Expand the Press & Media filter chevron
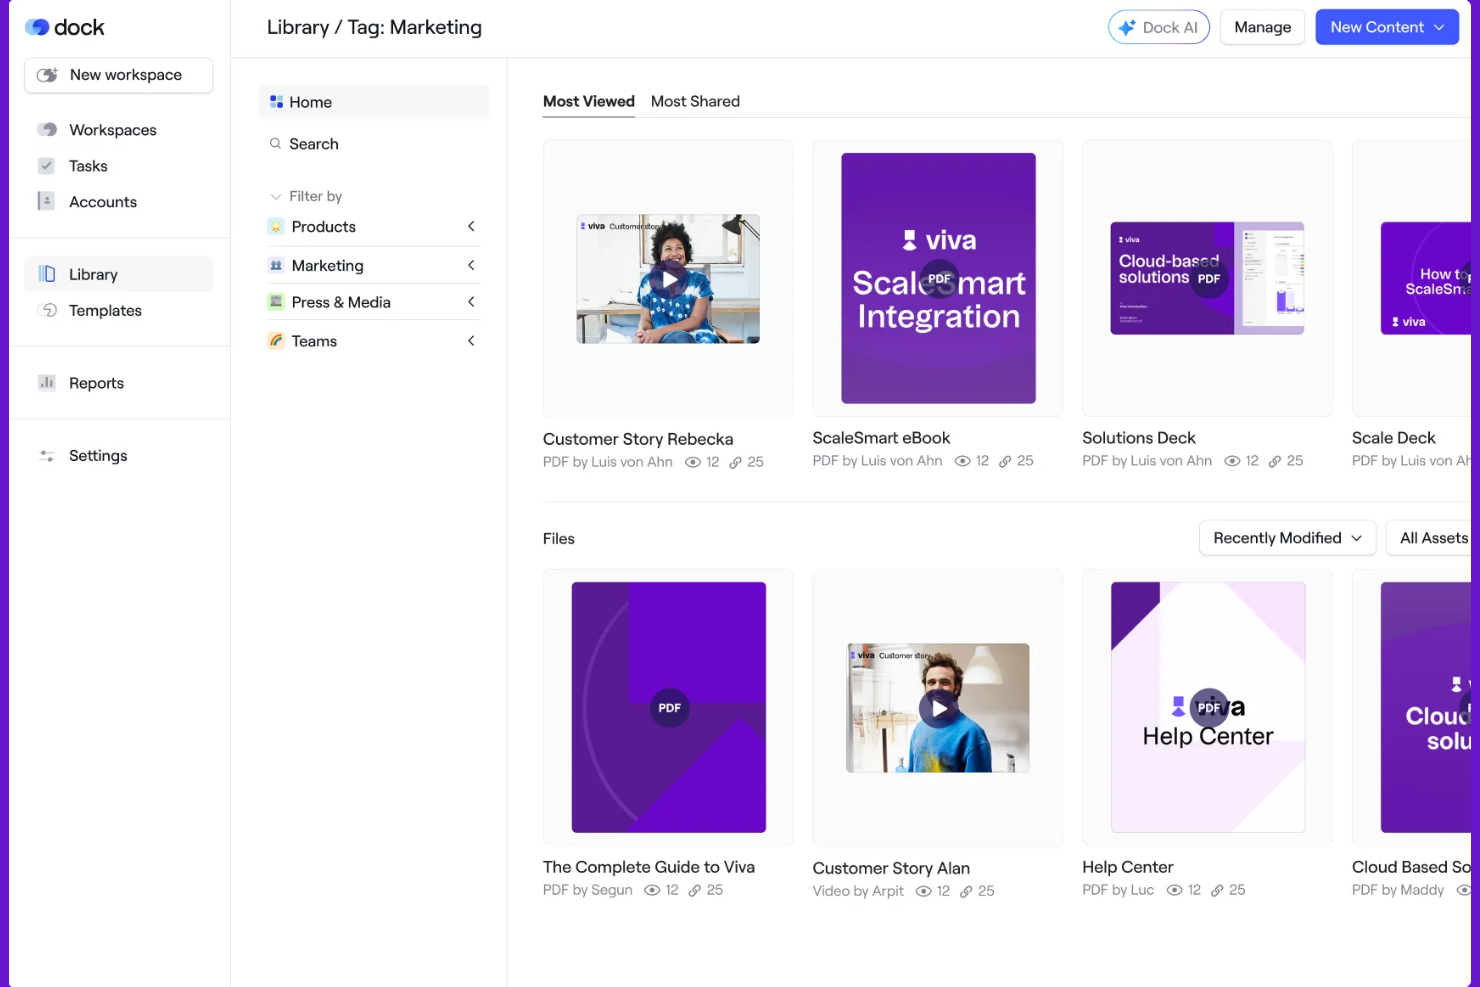Viewport: 1480px width, 987px height. tap(471, 302)
